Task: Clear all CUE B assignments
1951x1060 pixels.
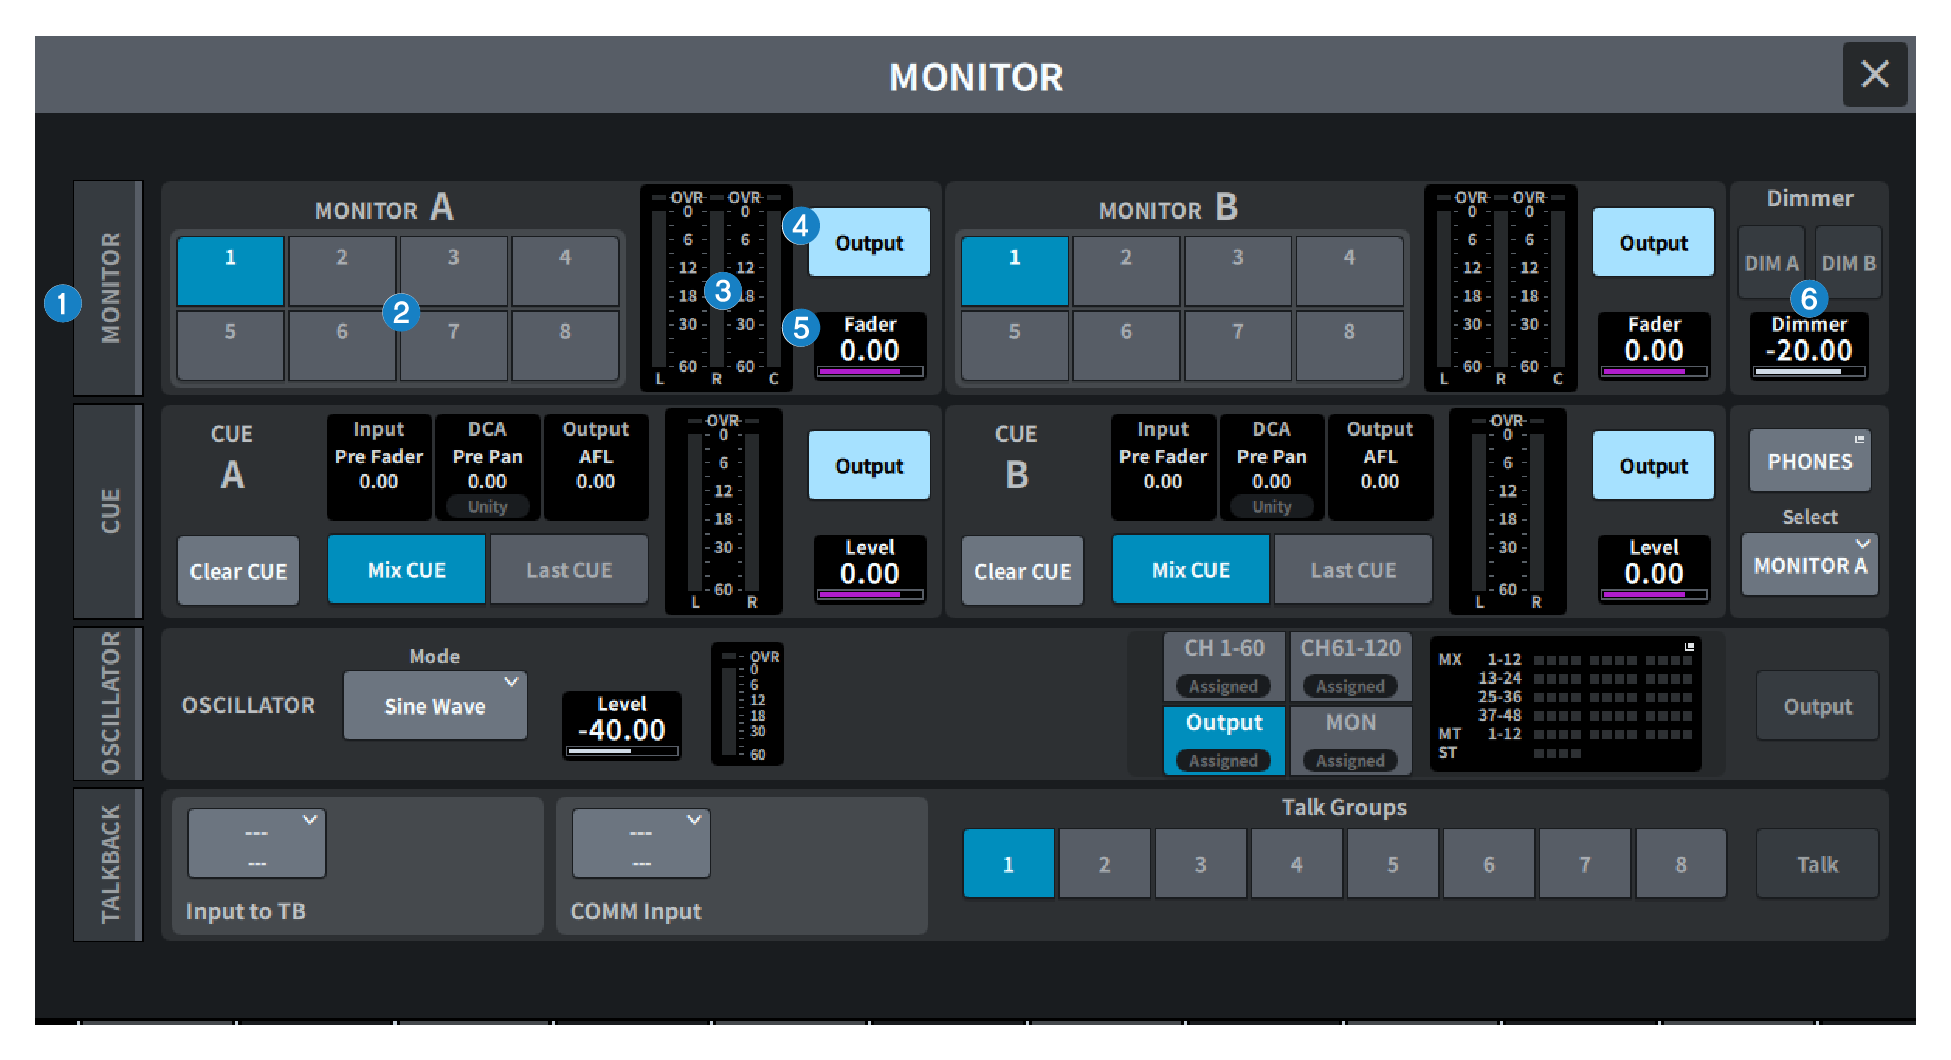Action: point(1022,570)
